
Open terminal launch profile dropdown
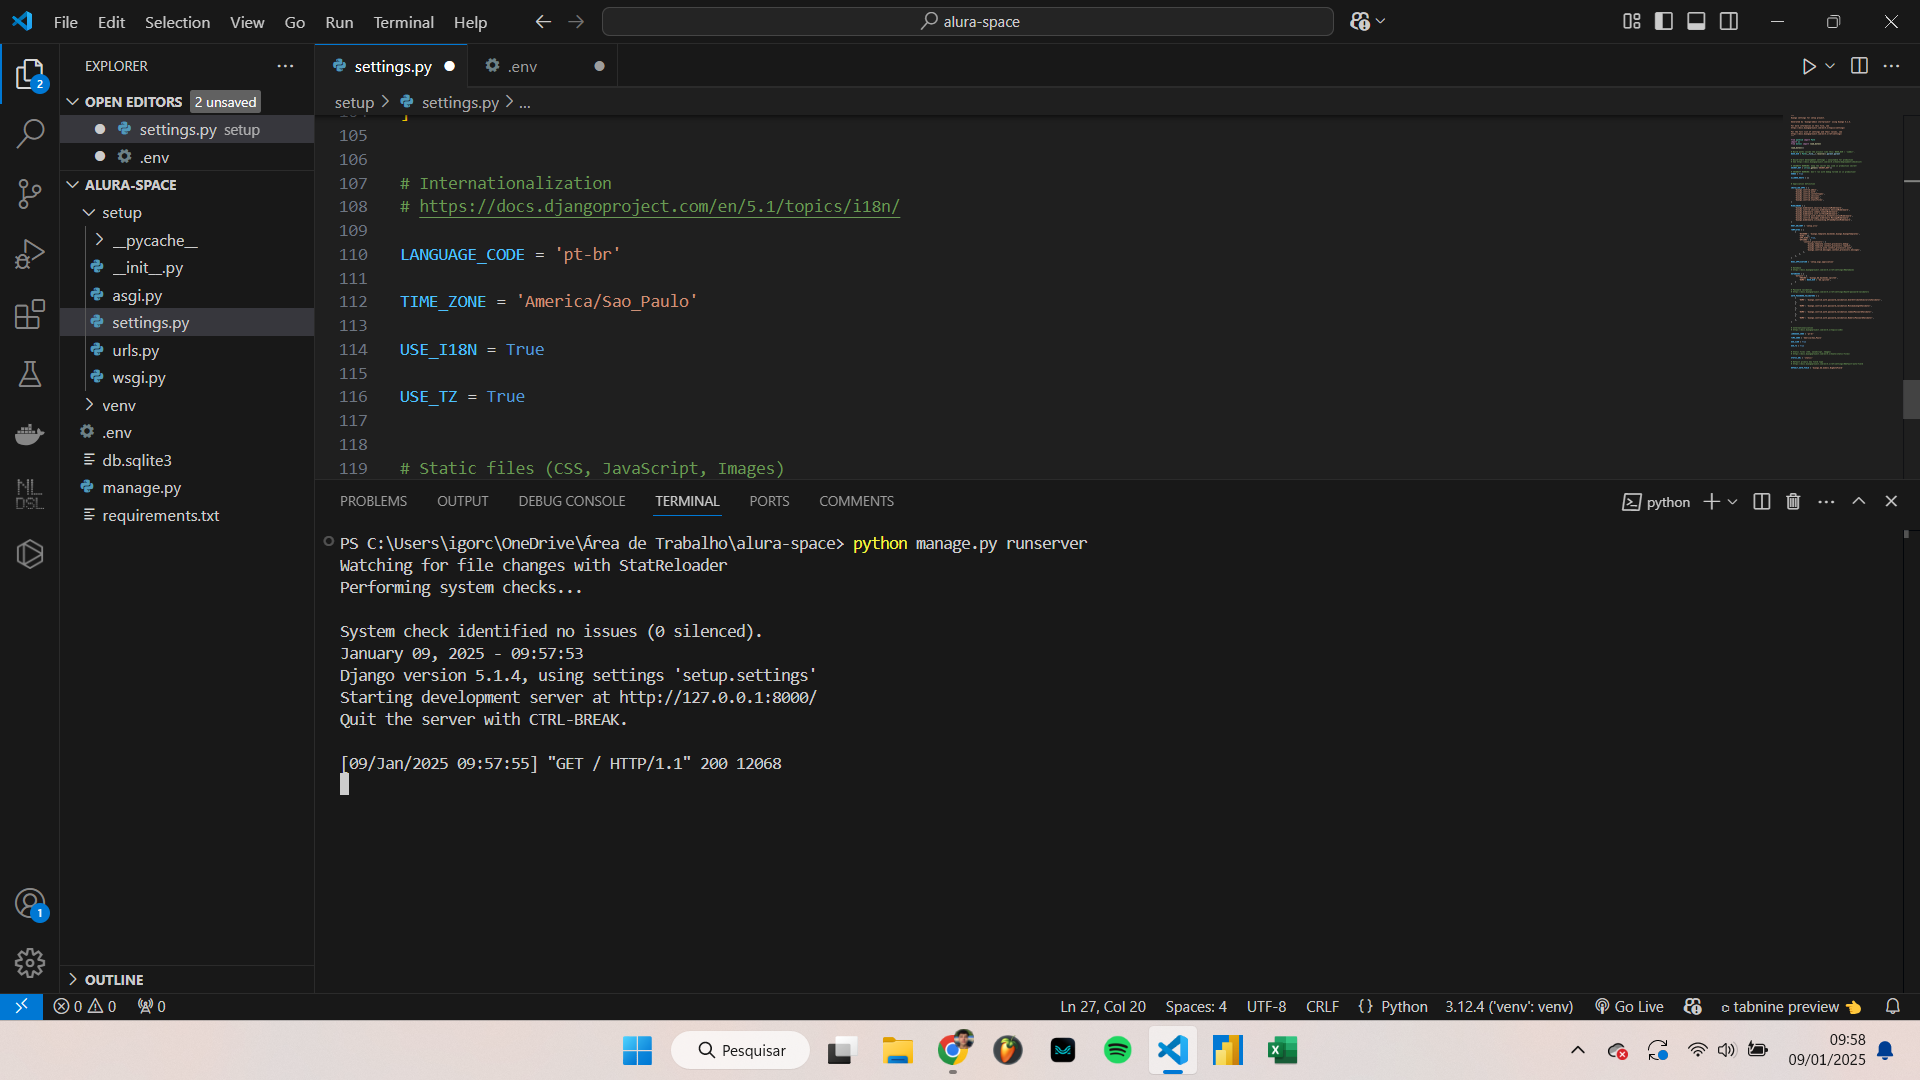pos(1733,501)
